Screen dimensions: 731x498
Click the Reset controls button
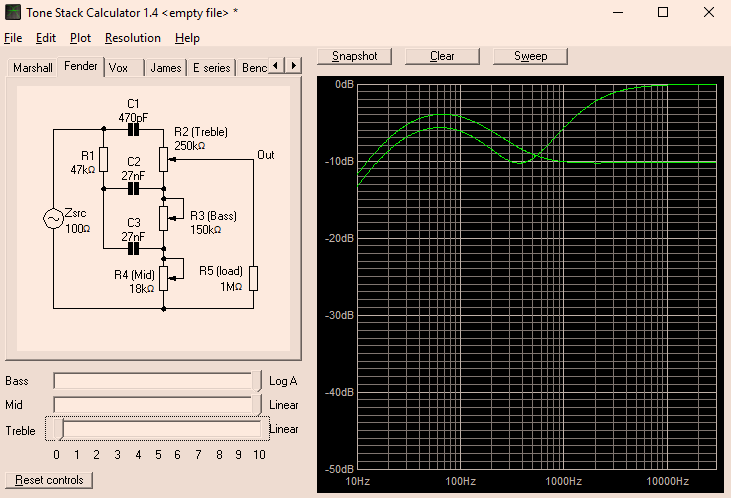(49, 480)
